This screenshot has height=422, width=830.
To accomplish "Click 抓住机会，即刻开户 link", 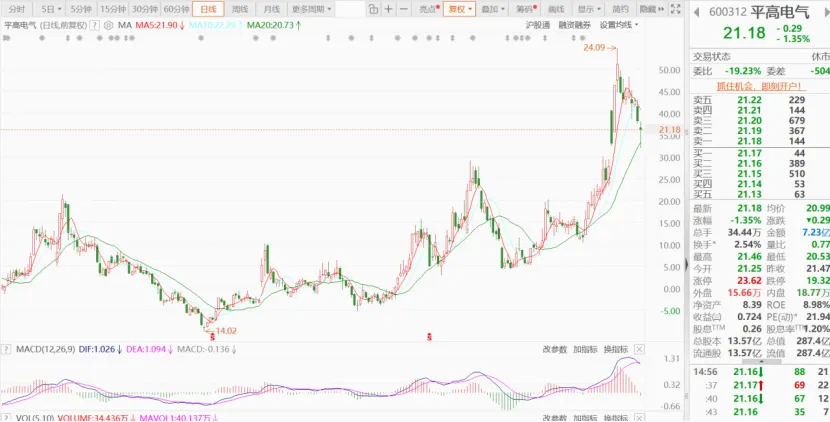I will pos(759,86).
